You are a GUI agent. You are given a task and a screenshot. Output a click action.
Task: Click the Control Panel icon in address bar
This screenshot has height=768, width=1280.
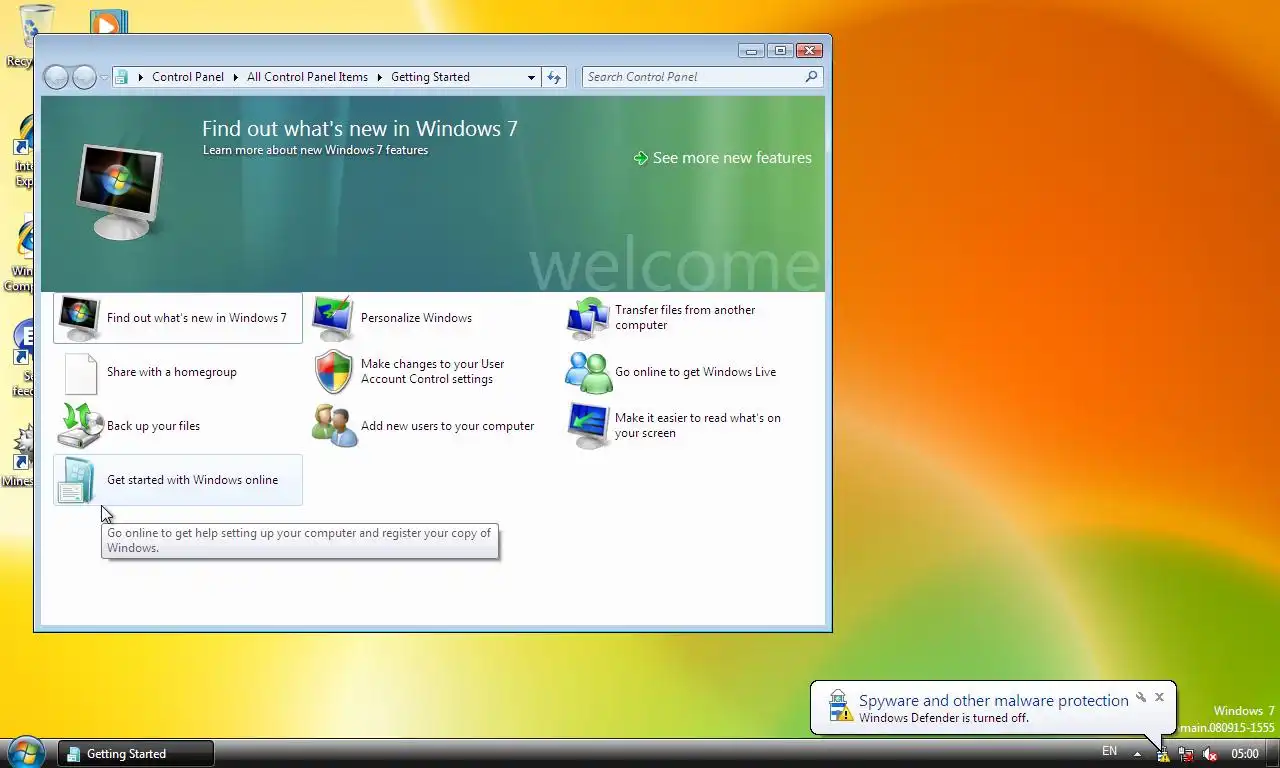point(121,77)
